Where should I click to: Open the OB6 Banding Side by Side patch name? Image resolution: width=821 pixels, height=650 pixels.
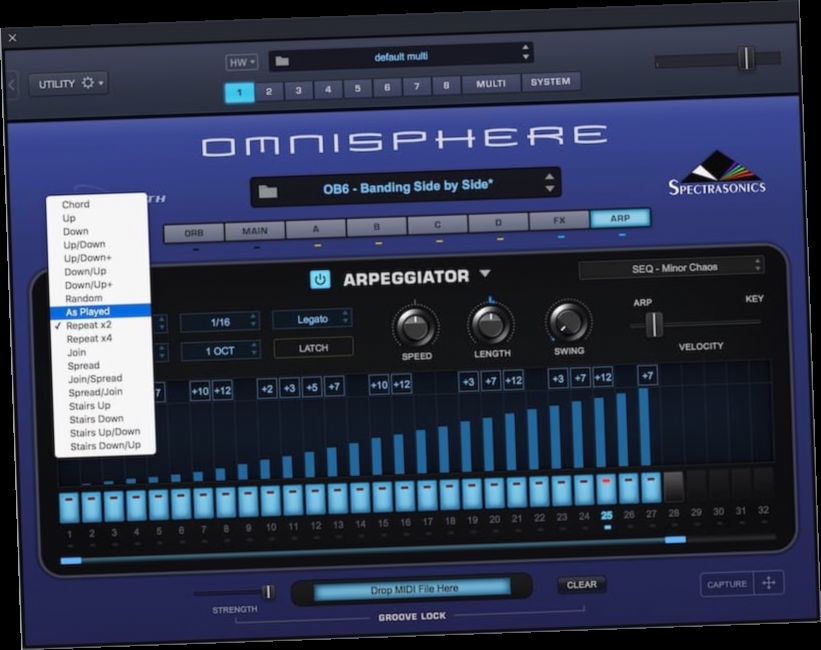pos(407,187)
